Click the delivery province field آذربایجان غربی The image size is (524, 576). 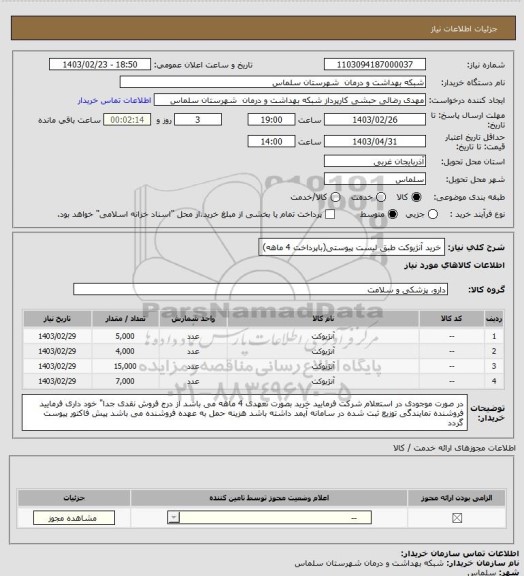coord(375,162)
